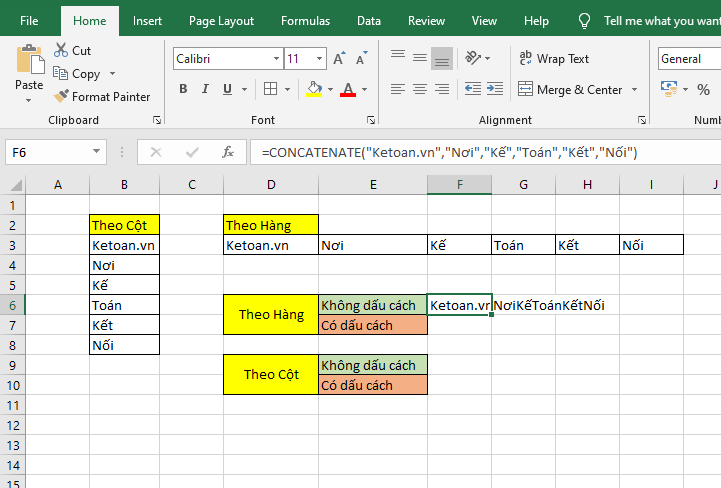721x488 pixels.
Task: Click the Paste button
Action: (29, 68)
